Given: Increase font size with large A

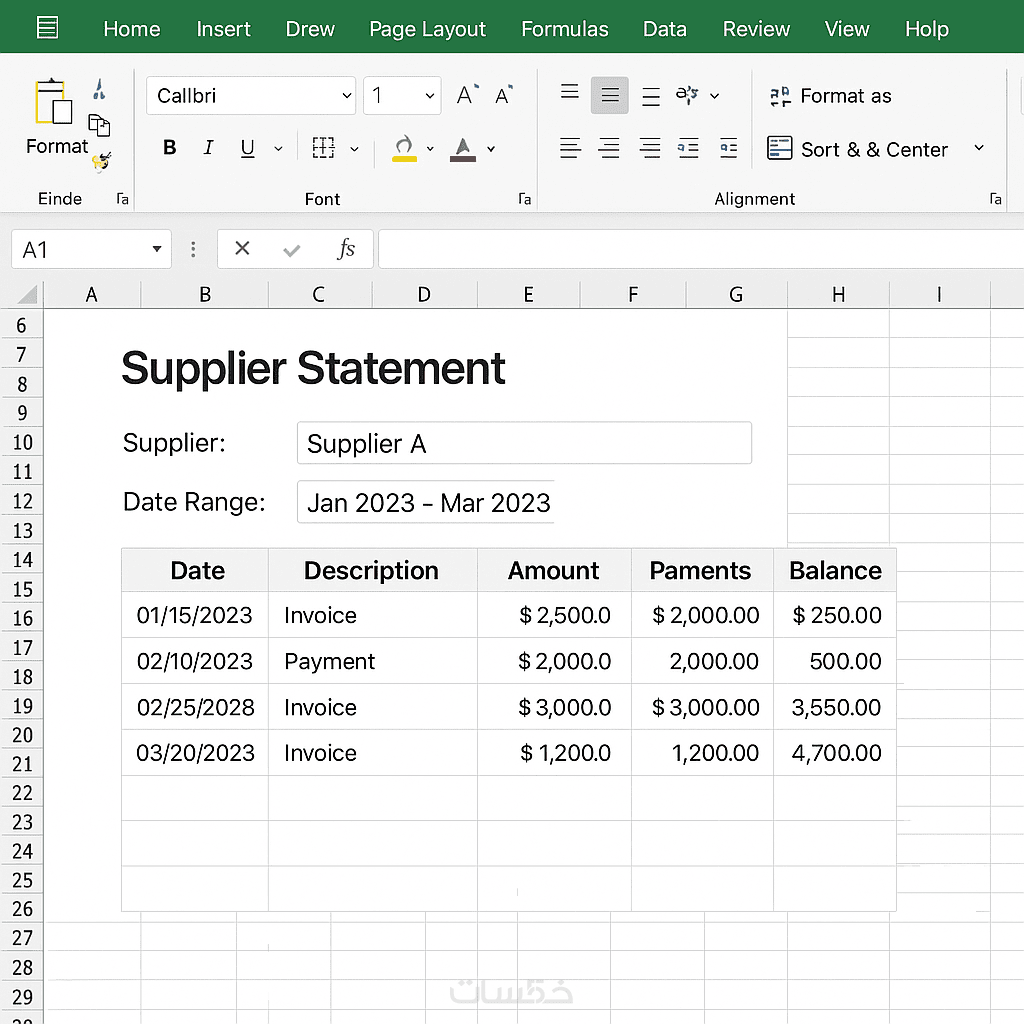Looking at the screenshot, I should (467, 95).
